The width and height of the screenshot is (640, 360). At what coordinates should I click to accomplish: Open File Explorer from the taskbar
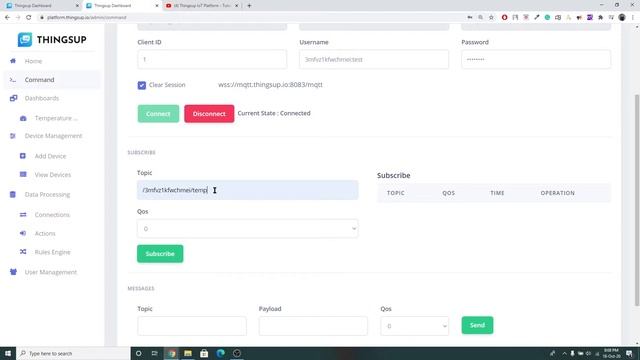(x=188, y=353)
